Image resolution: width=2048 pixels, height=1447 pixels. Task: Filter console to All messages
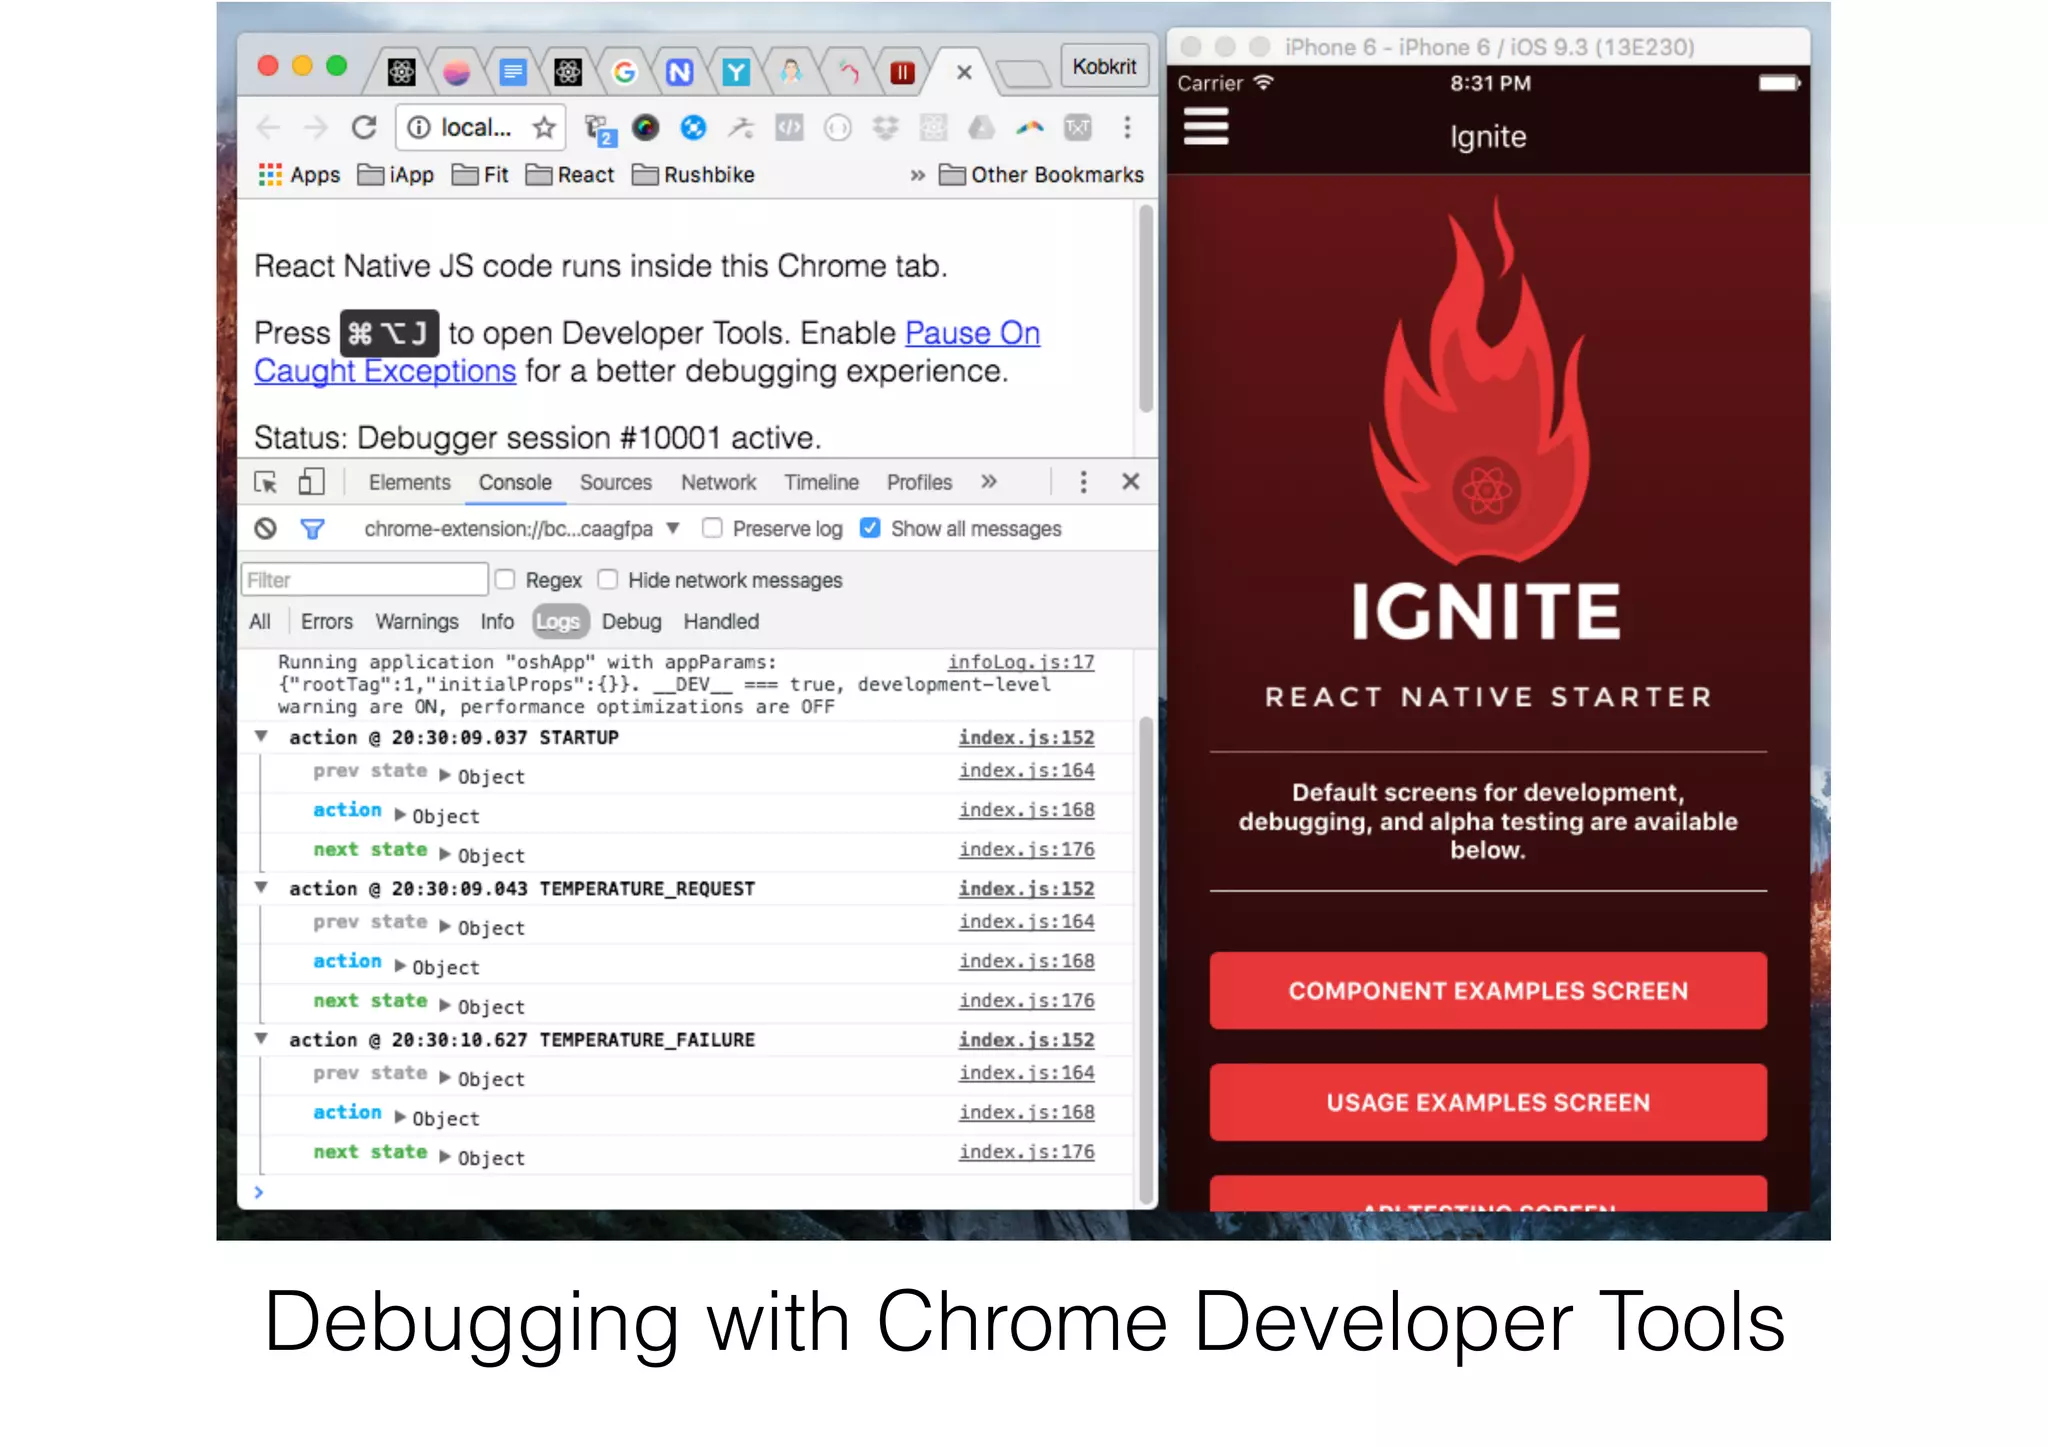point(260,622)
